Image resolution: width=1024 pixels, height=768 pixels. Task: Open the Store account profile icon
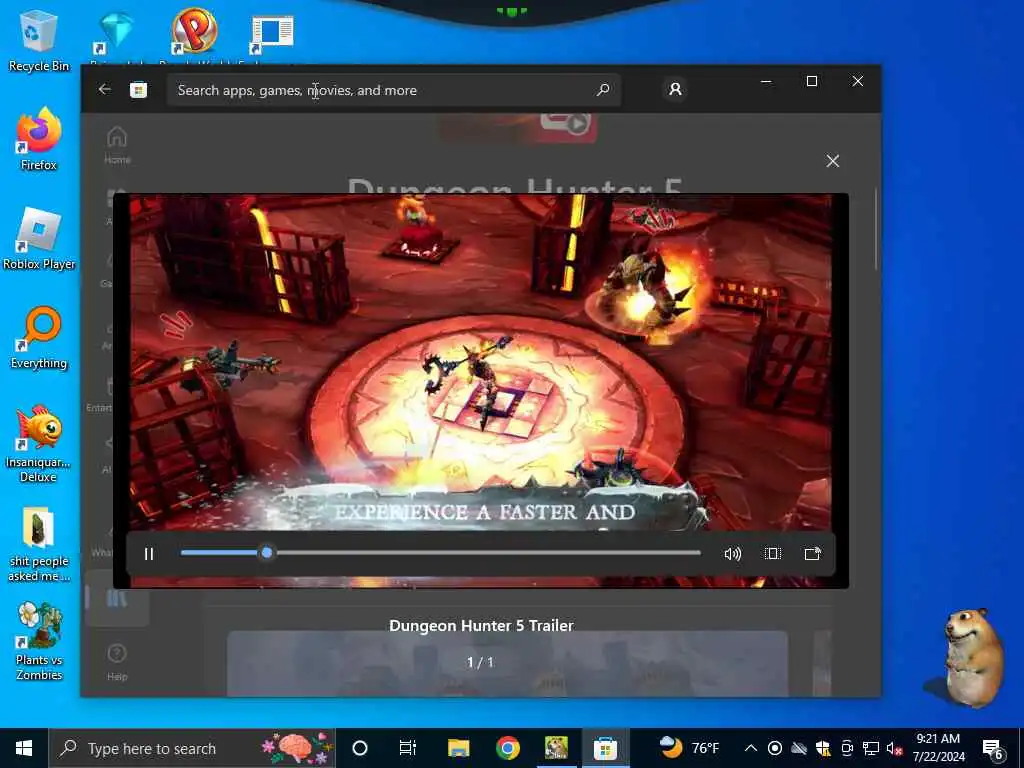click(675, 89)
